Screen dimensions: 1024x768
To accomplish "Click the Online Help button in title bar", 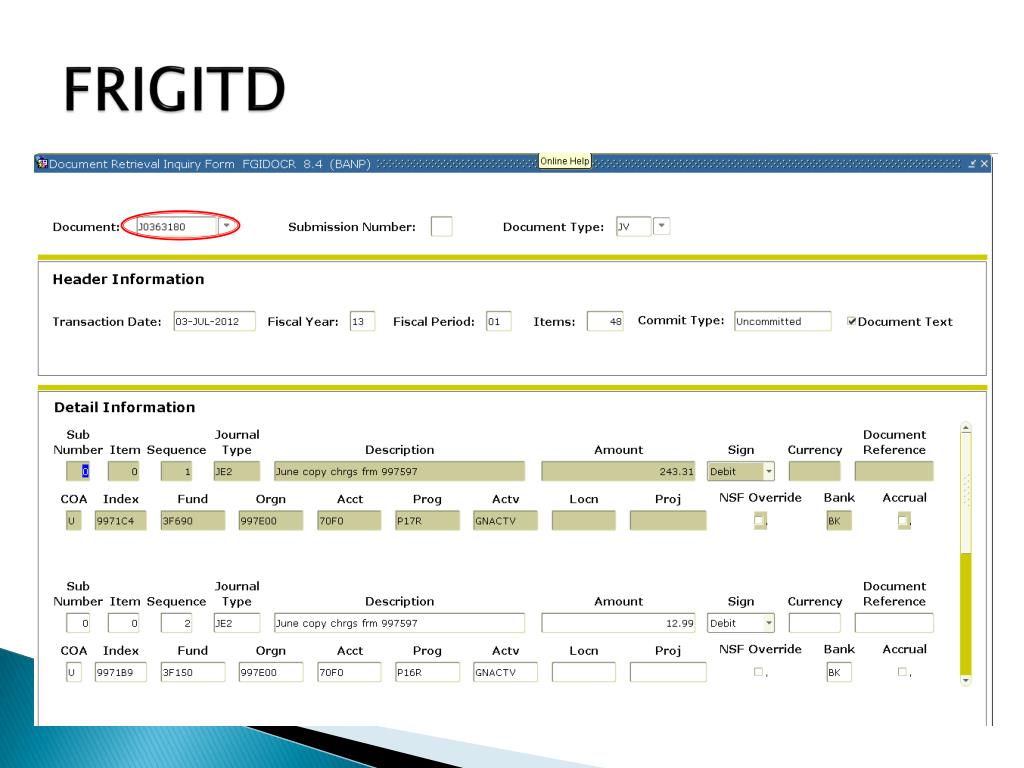I will 565,161.
